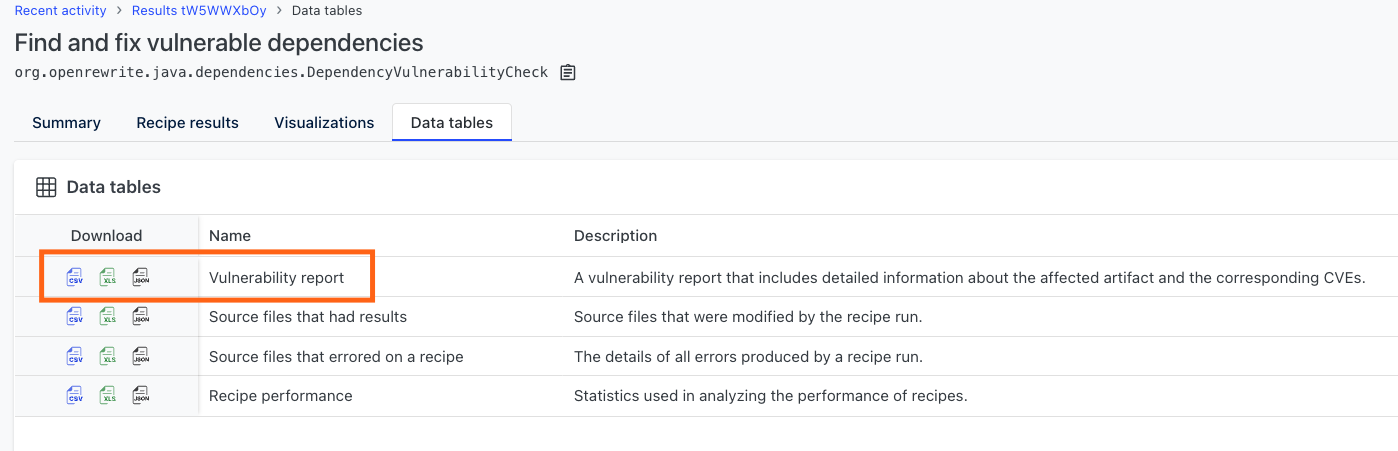Download Recipe performance as CSV
1398x451 pixels.
[x=75, y=396]
